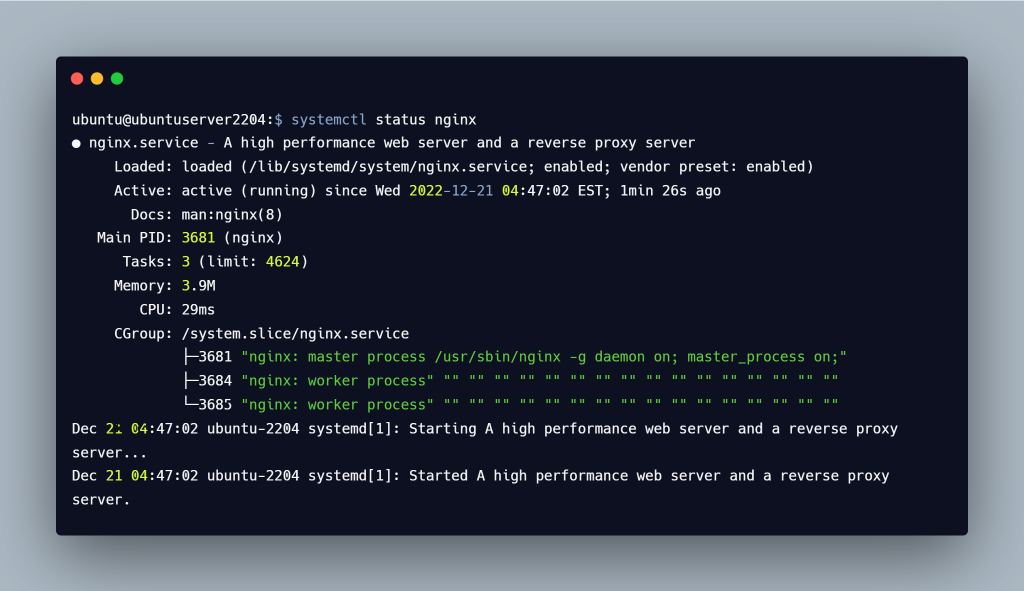Expand the Active running status line
The image size is (1024, 591).
click(400, 190)
